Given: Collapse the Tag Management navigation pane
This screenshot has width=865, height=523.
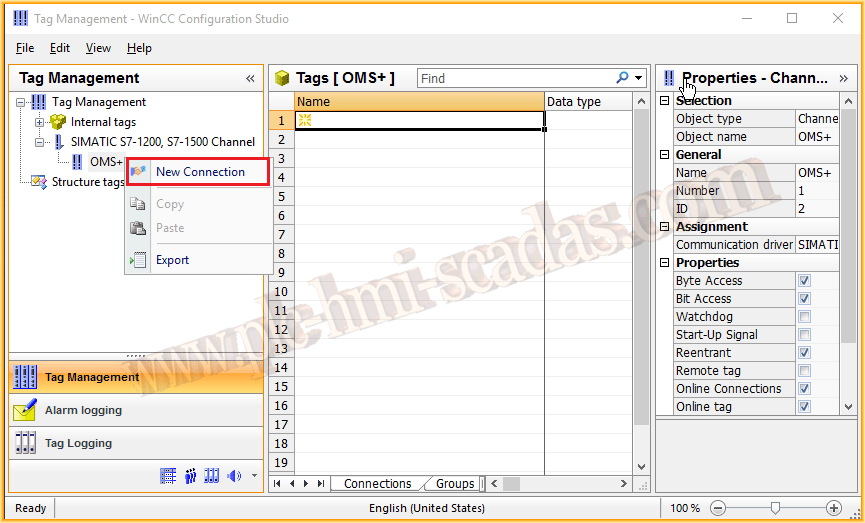Looking at the screenshot, I should 250,78.
